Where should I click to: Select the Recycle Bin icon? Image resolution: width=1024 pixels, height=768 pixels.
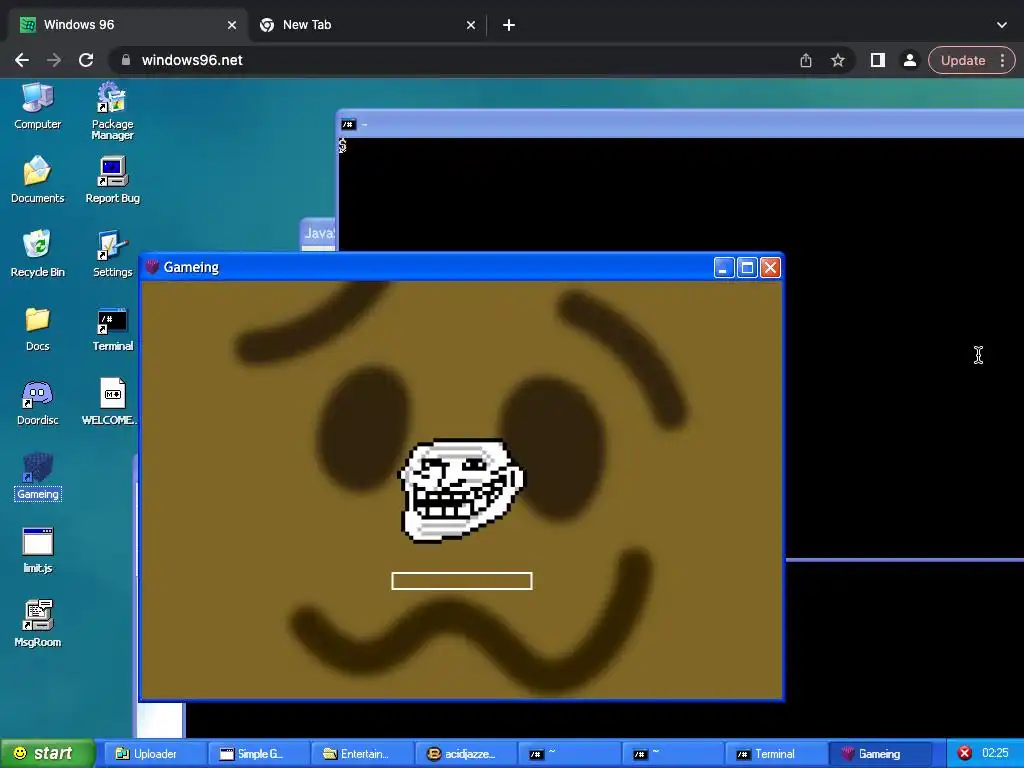point(37,253)
